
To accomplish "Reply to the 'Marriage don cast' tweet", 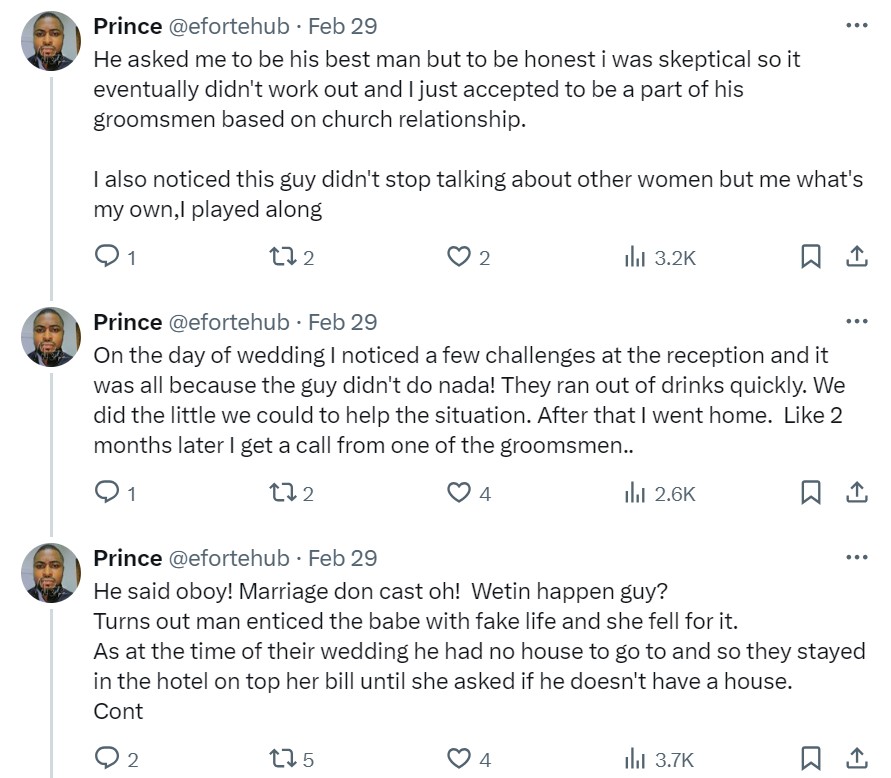I will click(x=107, y=759).
